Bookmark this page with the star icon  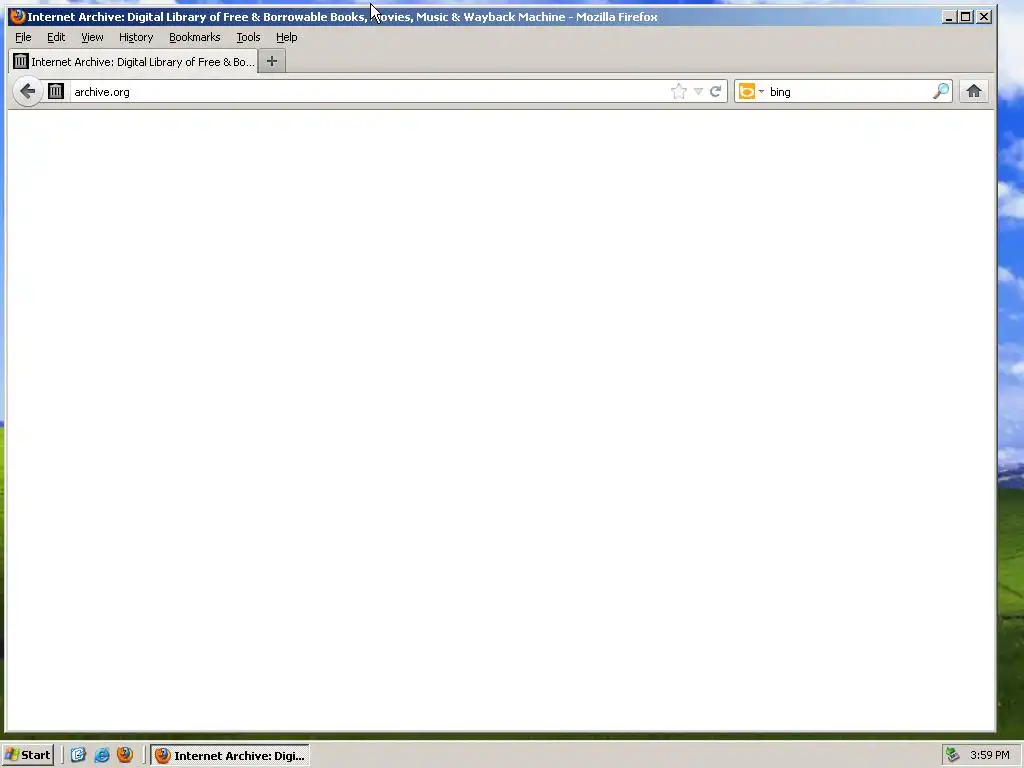click(x=679, y=91)
